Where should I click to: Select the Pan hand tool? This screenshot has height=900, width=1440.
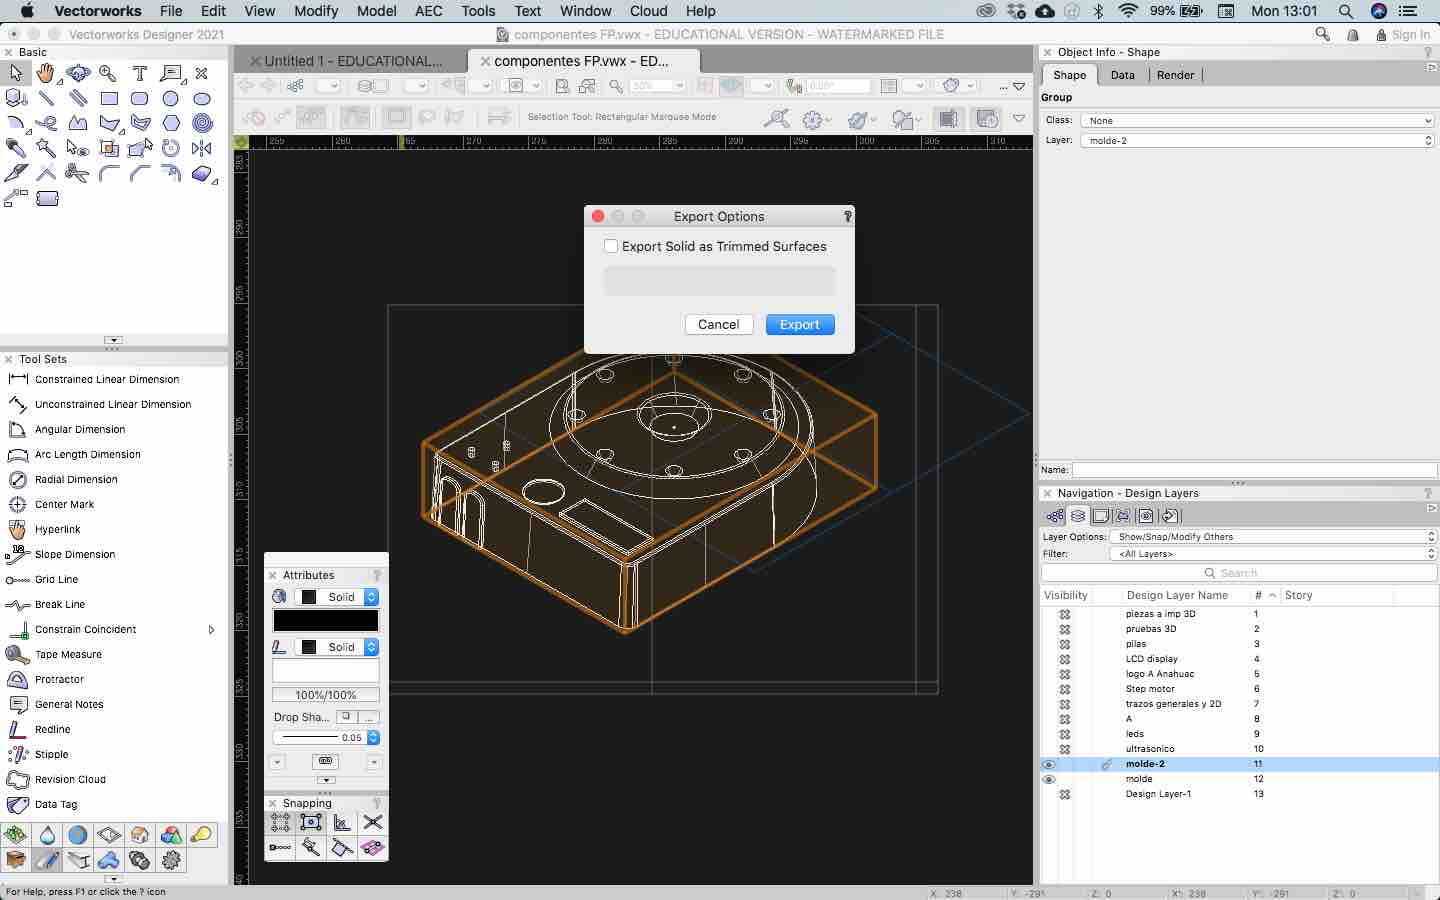pyautogui.click(x=46, y=73)
